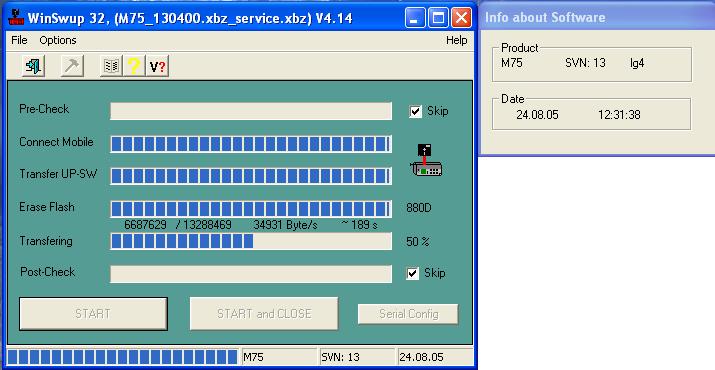Open the Serial Config button
The width and height of the screenshot is (715, 370).
click(408, 314)
